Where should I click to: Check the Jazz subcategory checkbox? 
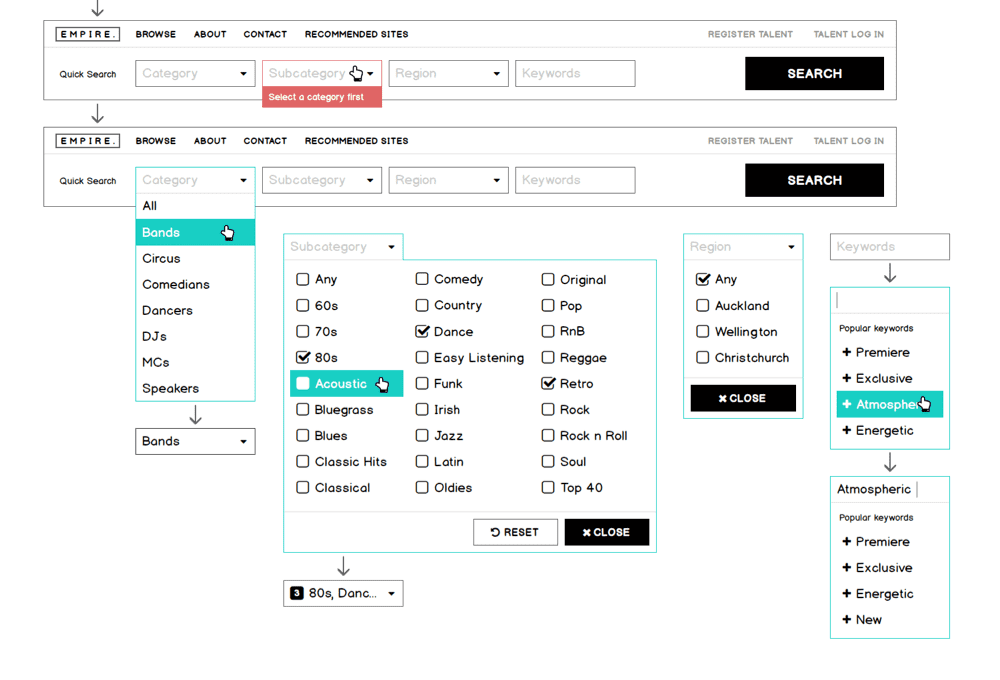pyautogui.click(x=422, y=435)
